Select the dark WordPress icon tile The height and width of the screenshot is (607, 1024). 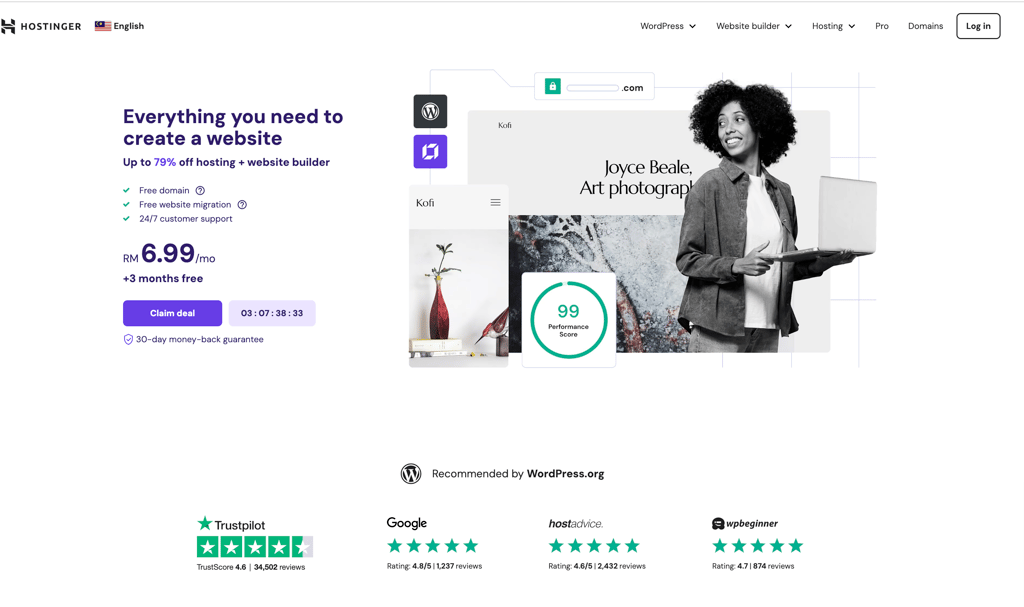(430, 111)
